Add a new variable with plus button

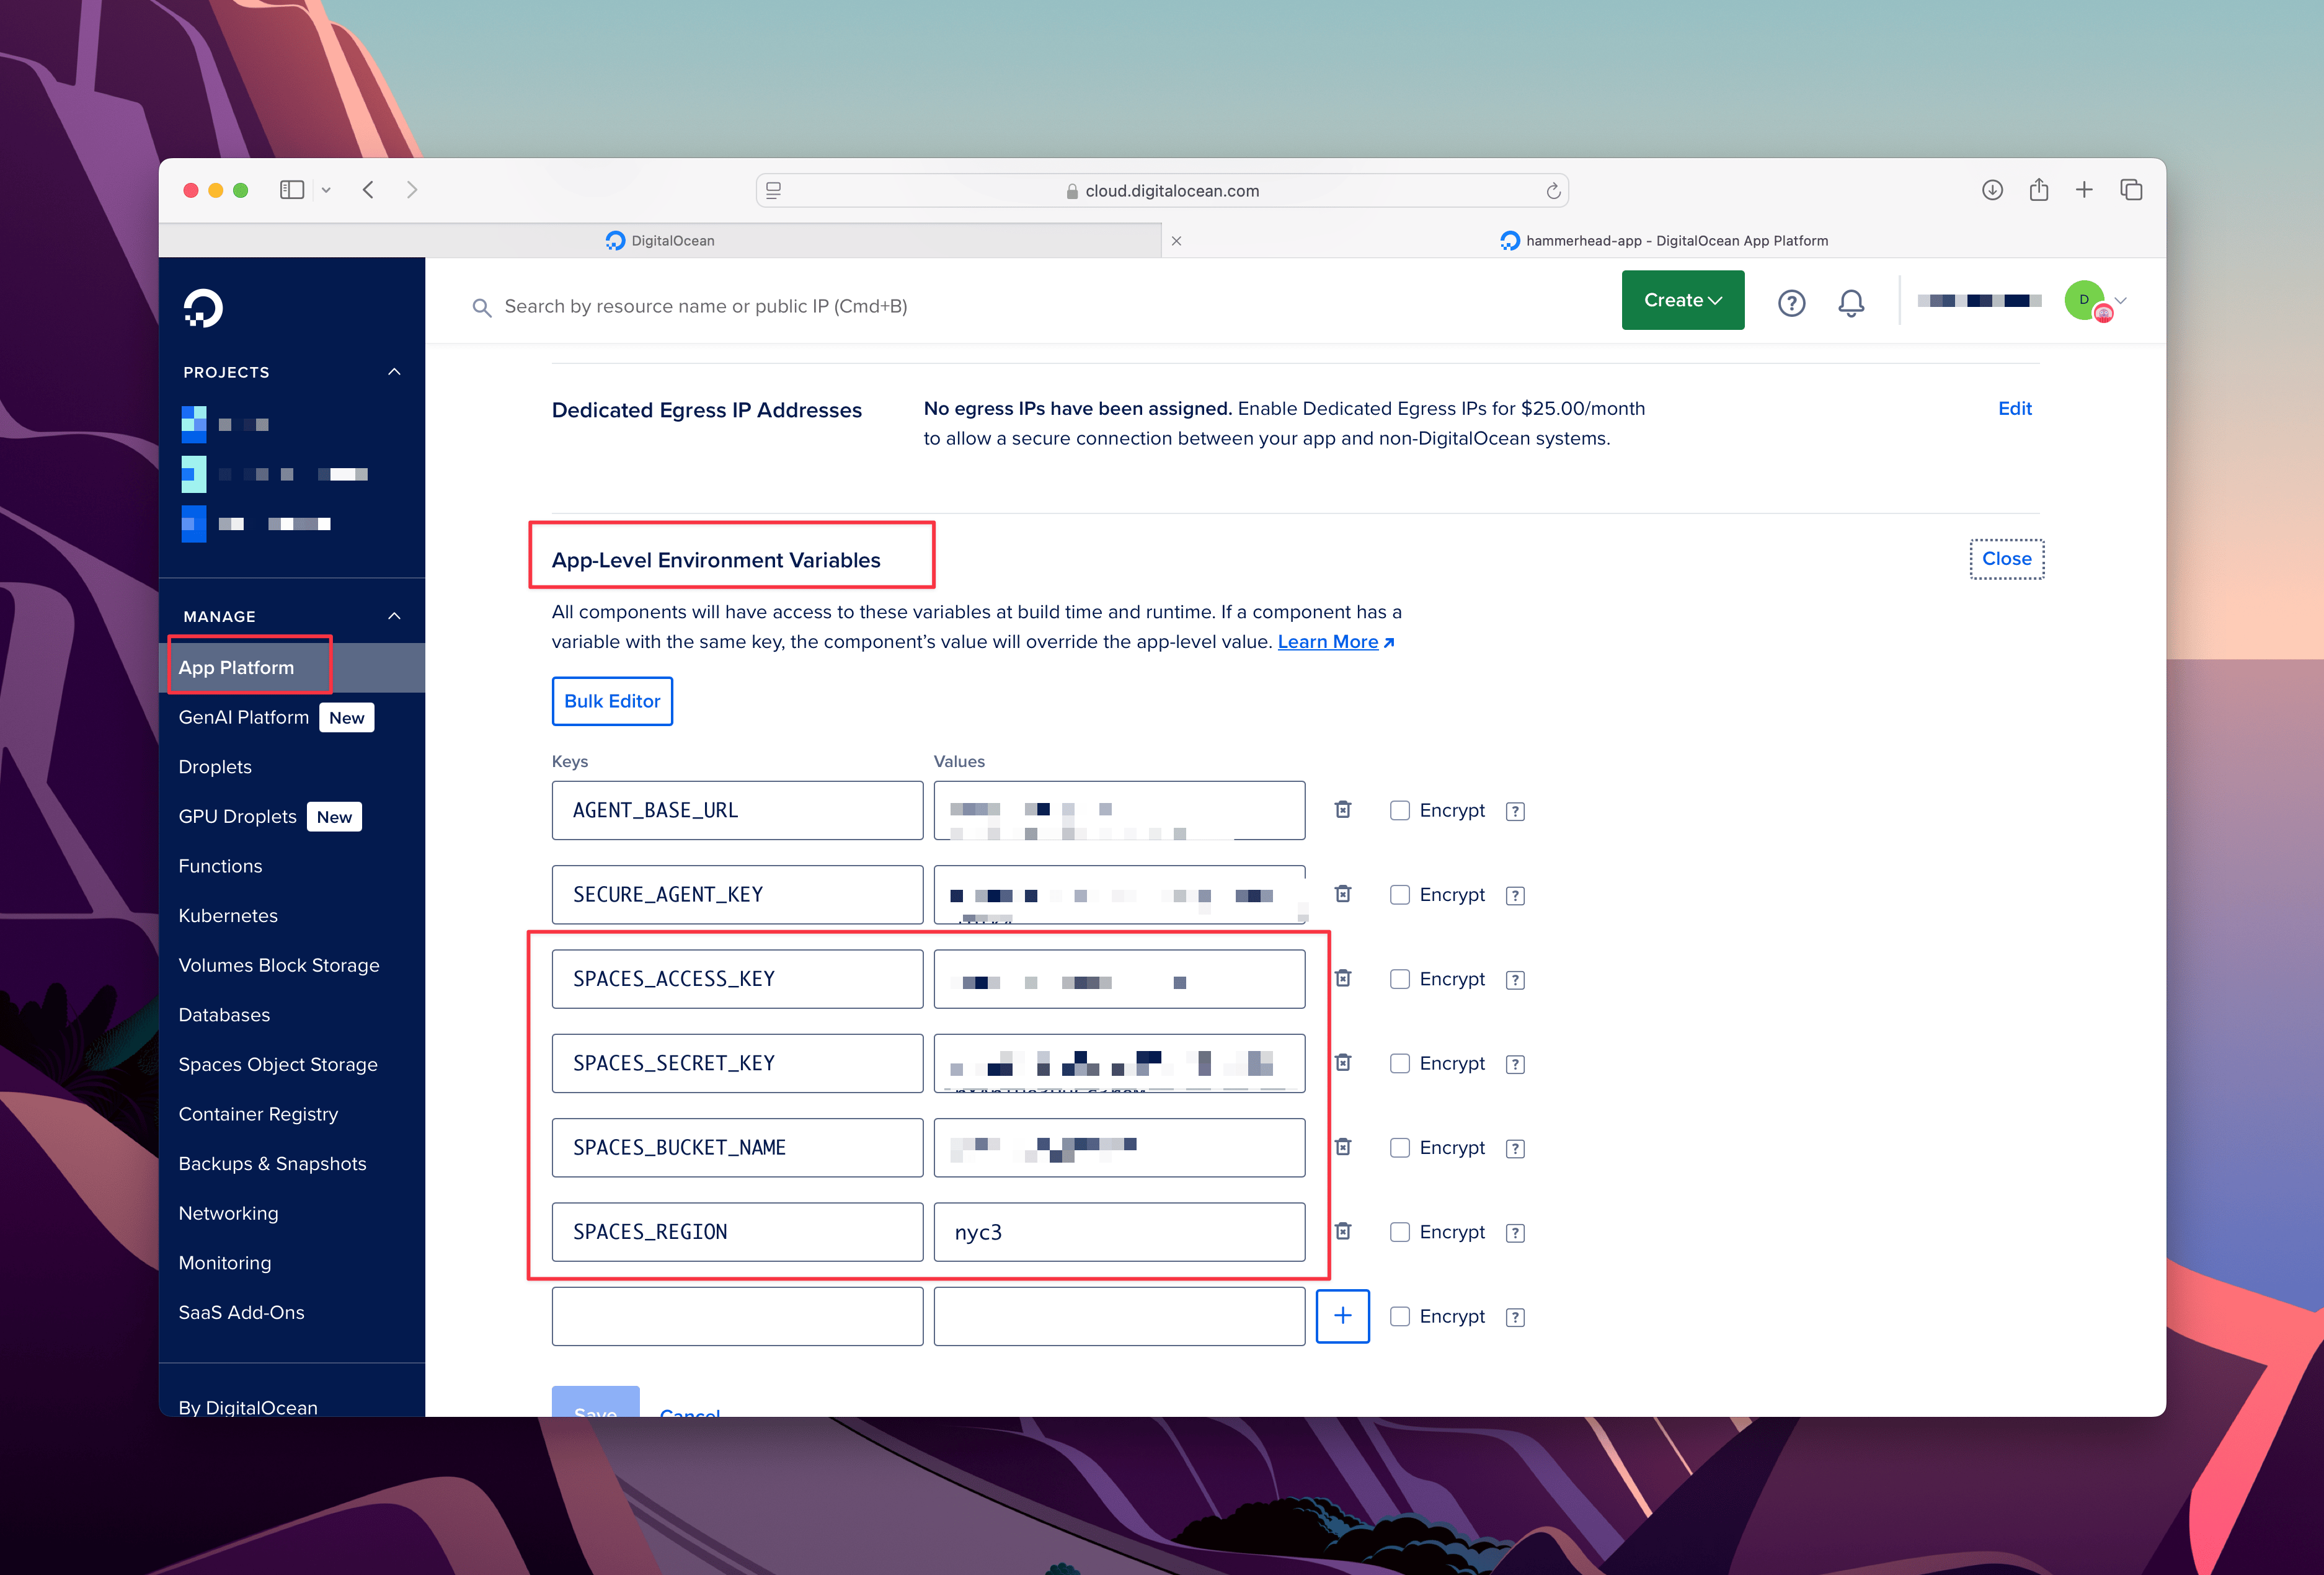click(1343, 1316)
